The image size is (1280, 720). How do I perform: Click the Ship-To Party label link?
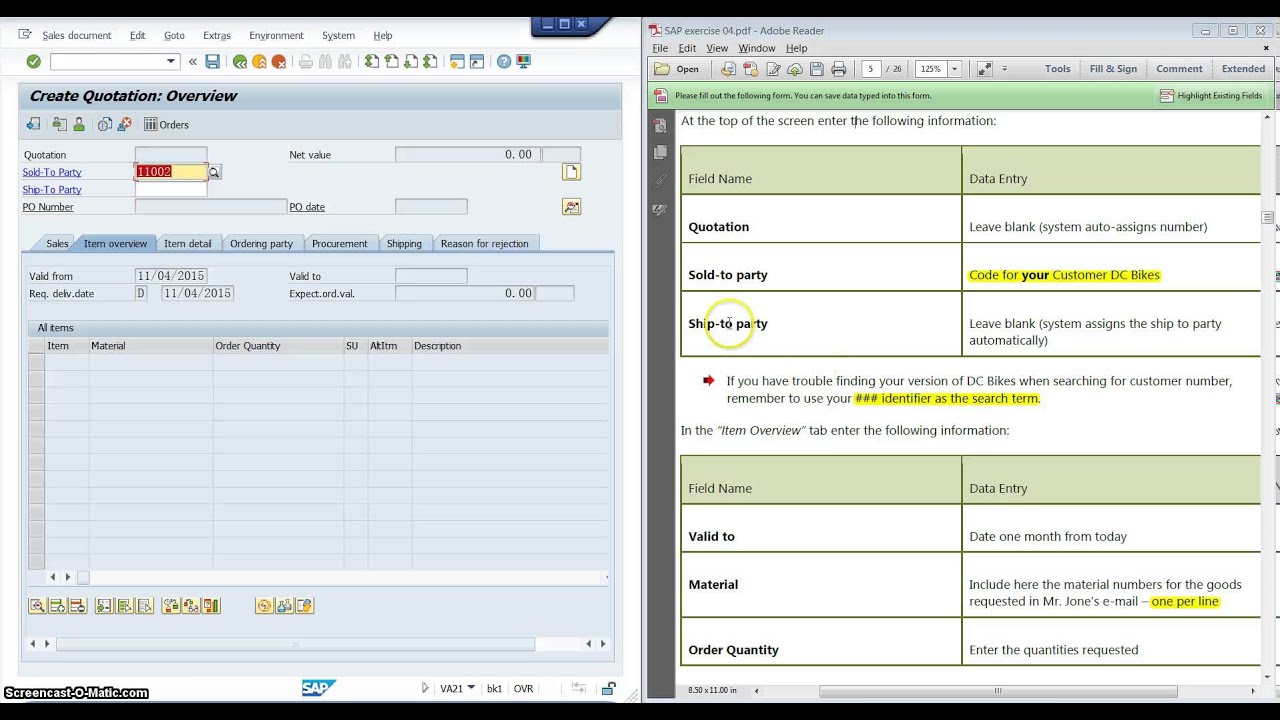pyautogui.click(x=52, y=190)
